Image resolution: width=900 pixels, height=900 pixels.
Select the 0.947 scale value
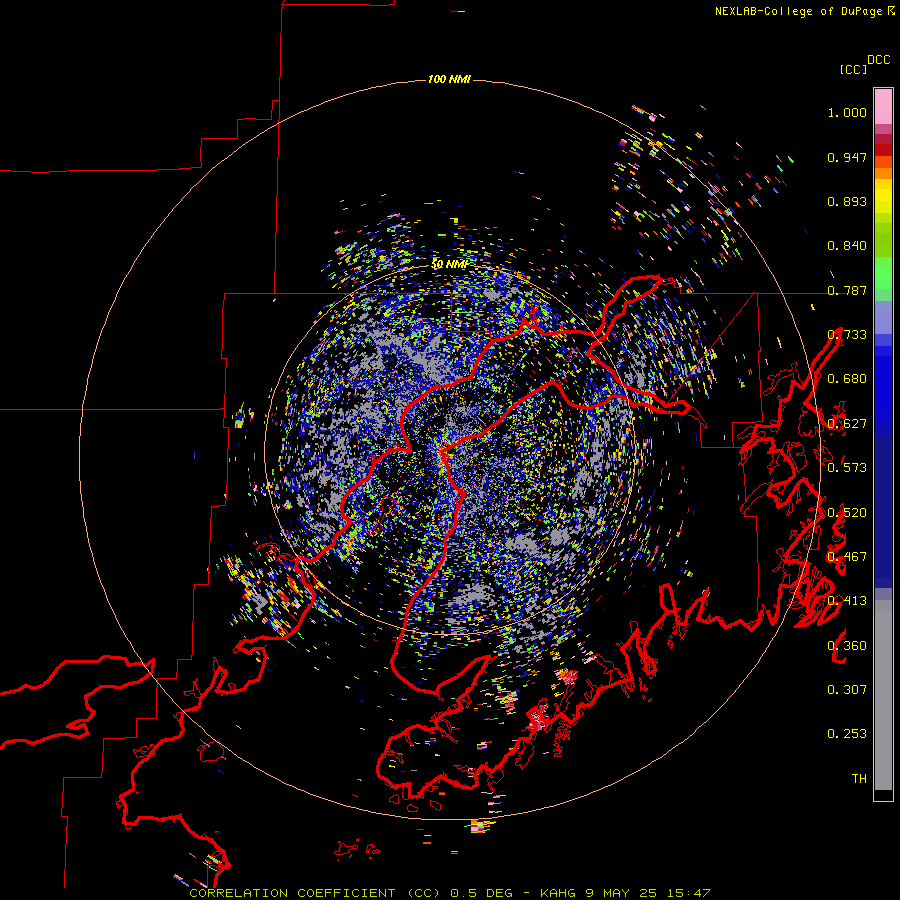click(x=847, y=157)
